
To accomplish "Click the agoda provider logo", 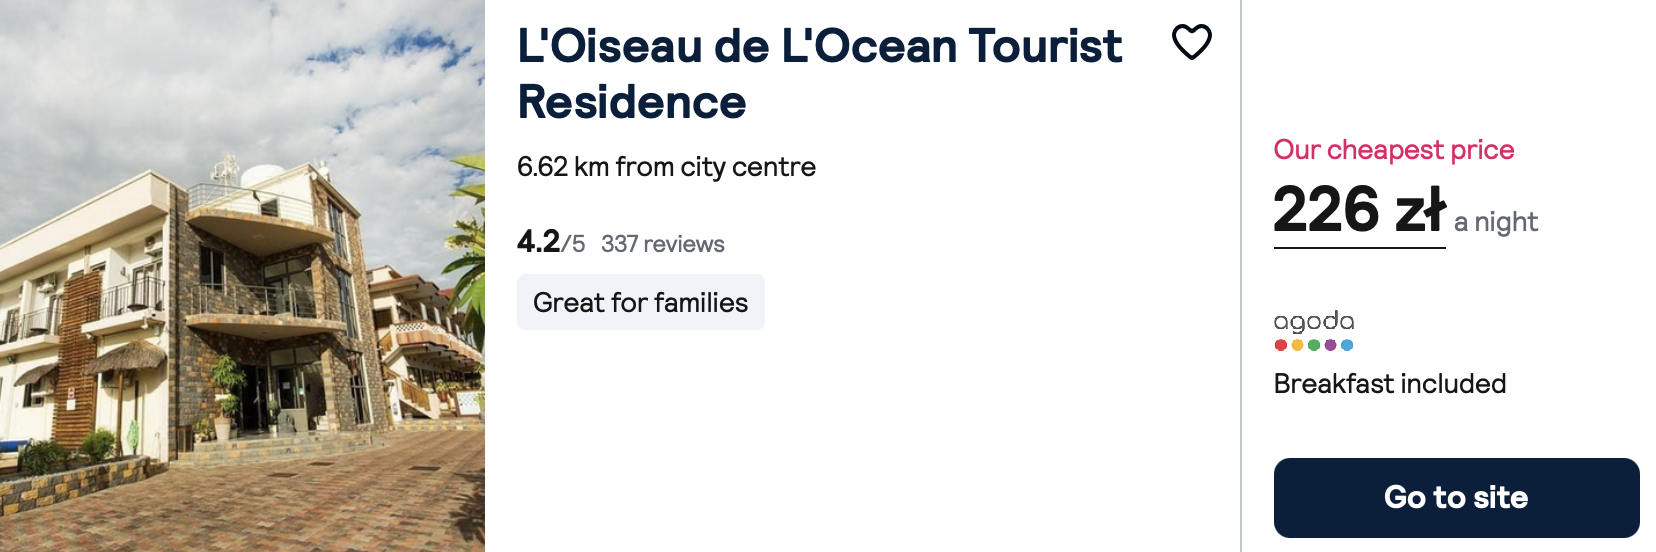I will coord(1314,322).
